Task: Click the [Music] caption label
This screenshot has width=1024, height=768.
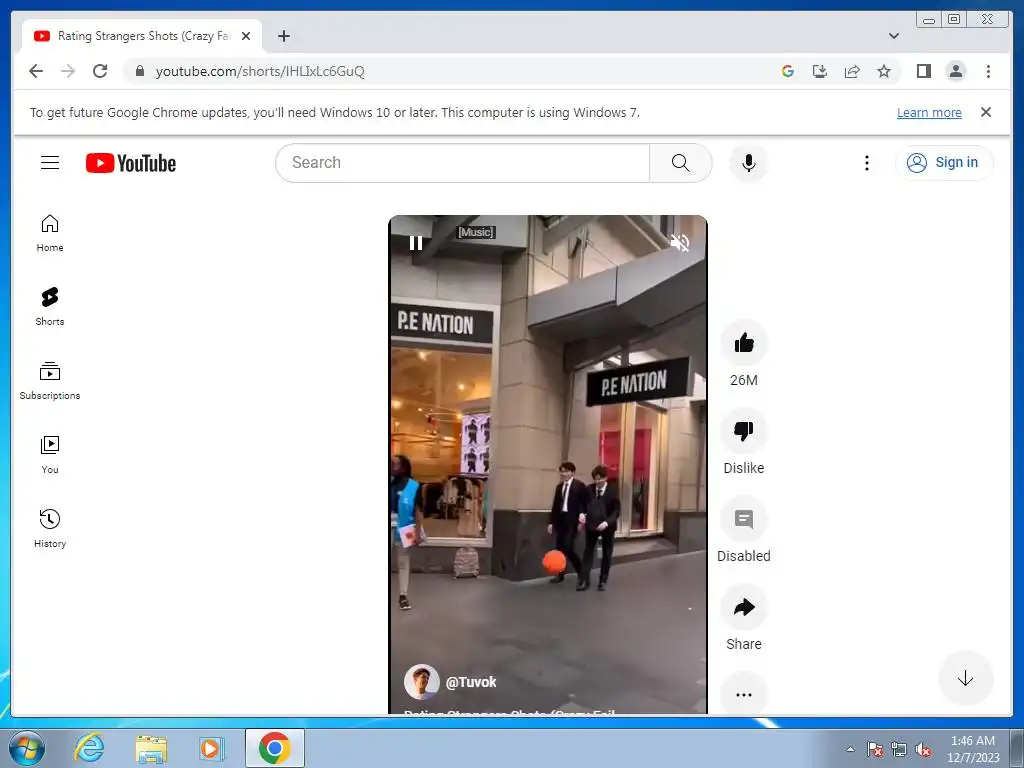Action: coord(475,232)
